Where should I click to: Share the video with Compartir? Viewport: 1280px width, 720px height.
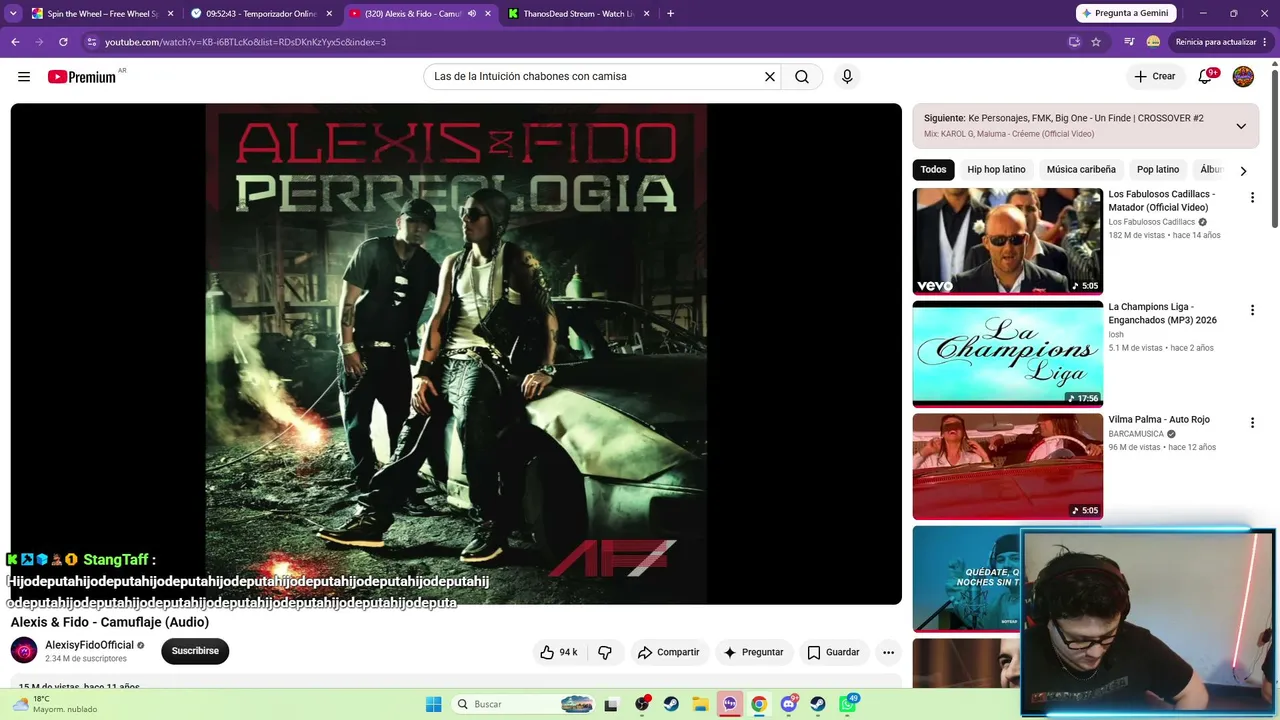[668, 652]
